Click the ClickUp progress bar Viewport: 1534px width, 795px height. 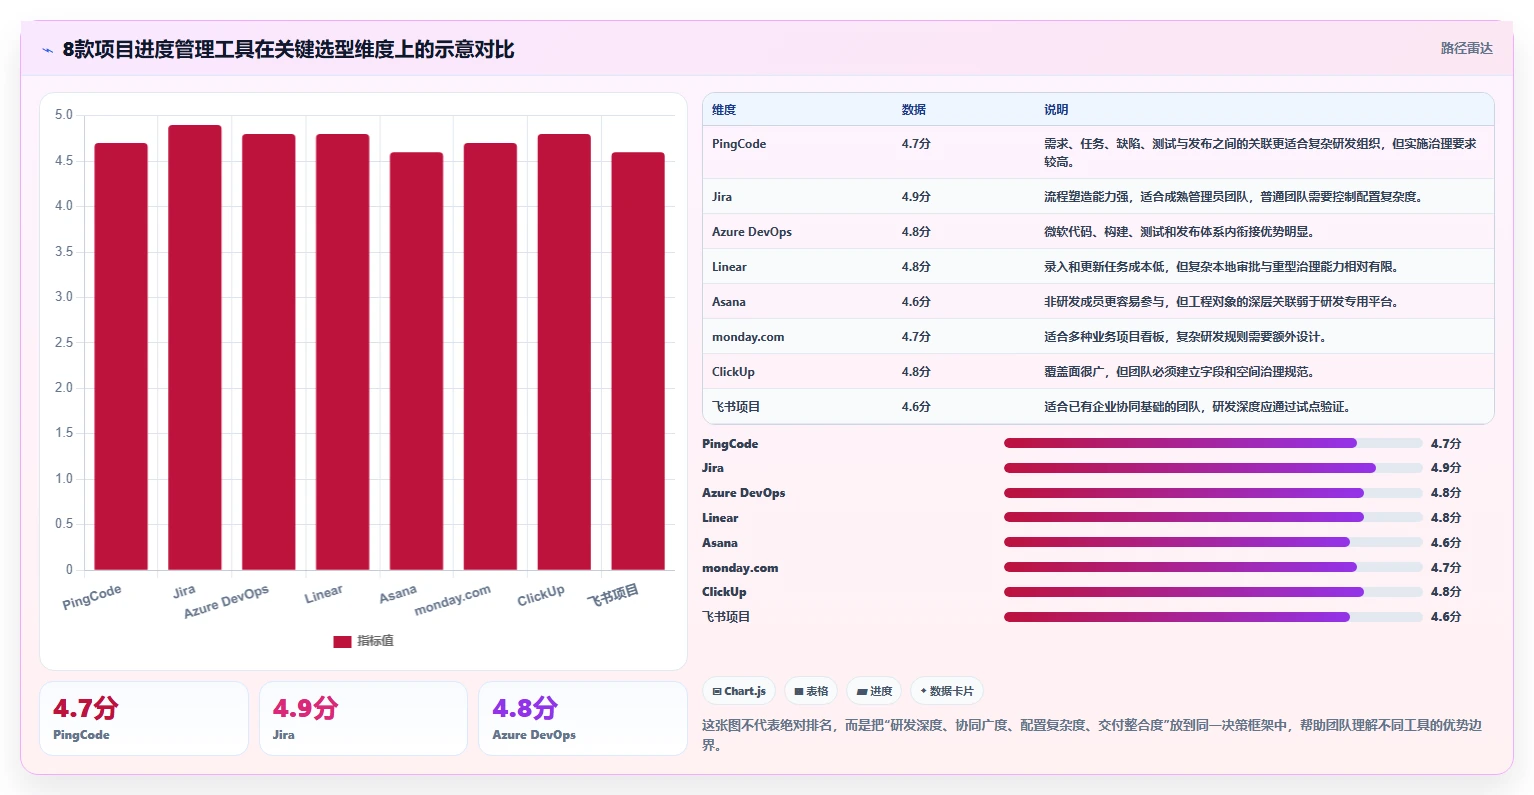[x=1213, y=592]
